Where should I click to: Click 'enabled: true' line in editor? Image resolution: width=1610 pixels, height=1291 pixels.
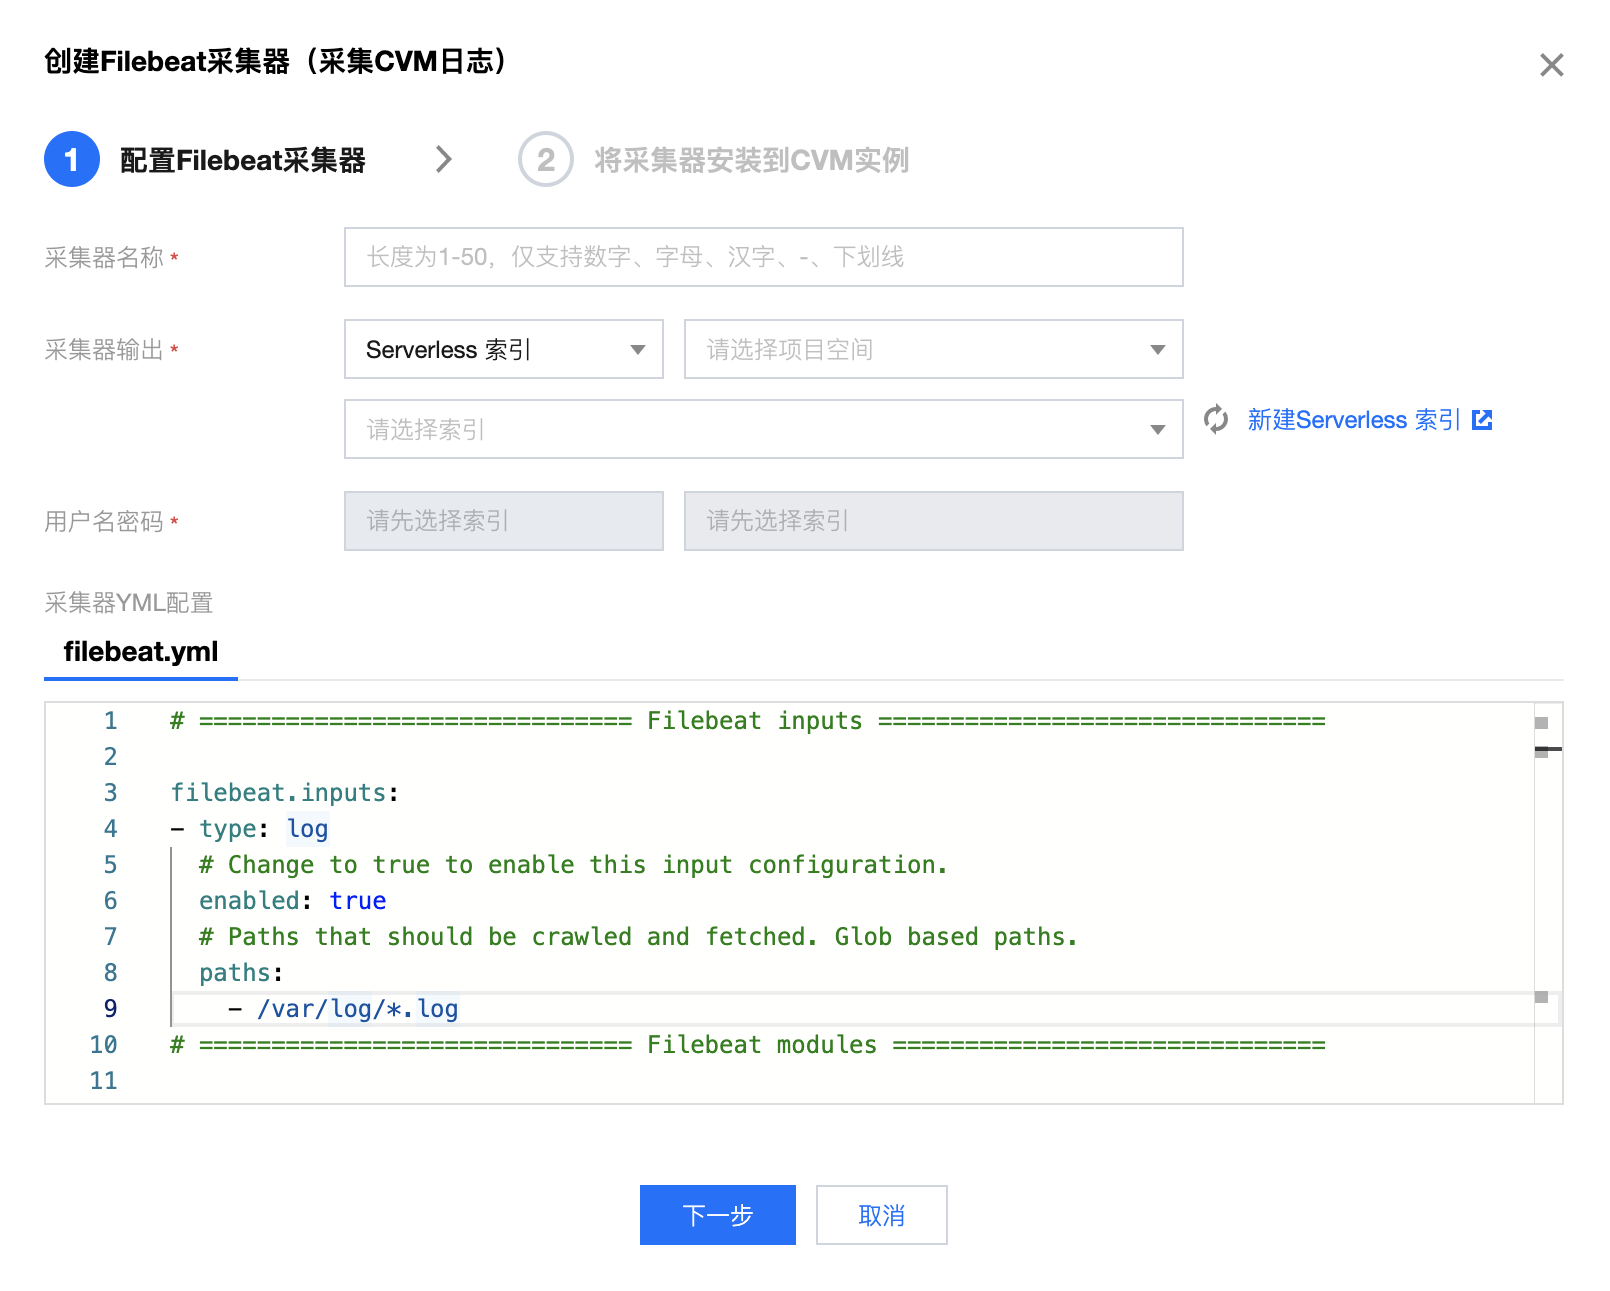292,901
